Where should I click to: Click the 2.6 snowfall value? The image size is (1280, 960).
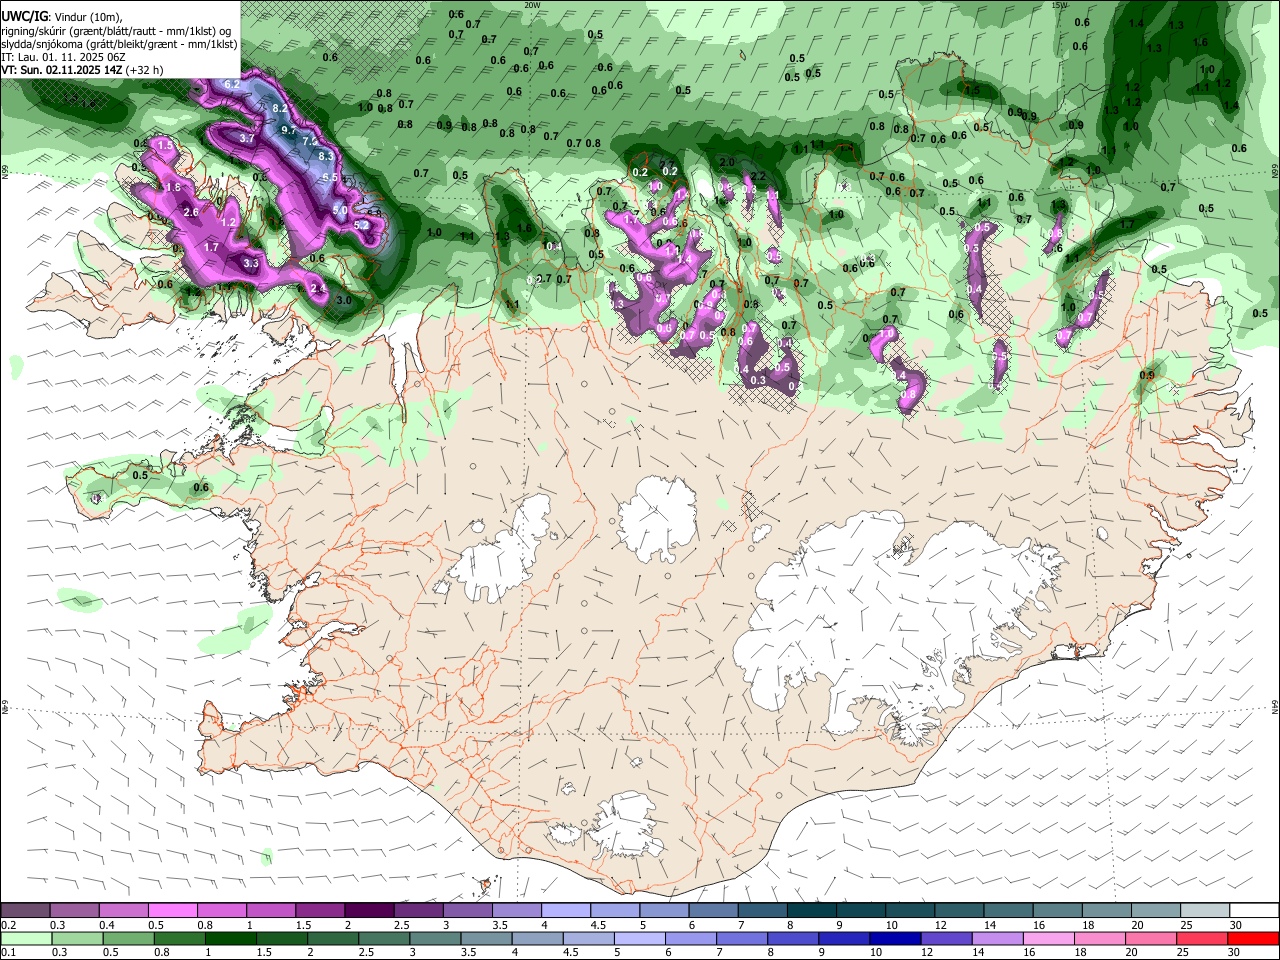pos(192,213)
